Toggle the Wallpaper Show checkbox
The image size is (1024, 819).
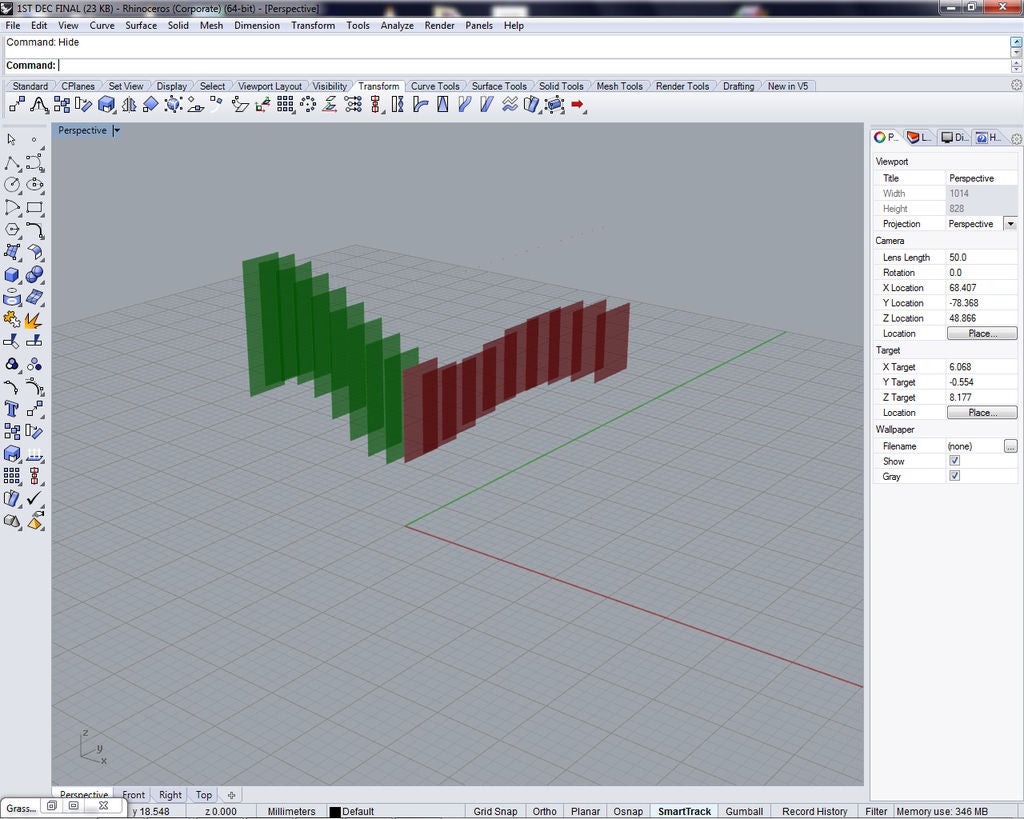tap(955, 461)
